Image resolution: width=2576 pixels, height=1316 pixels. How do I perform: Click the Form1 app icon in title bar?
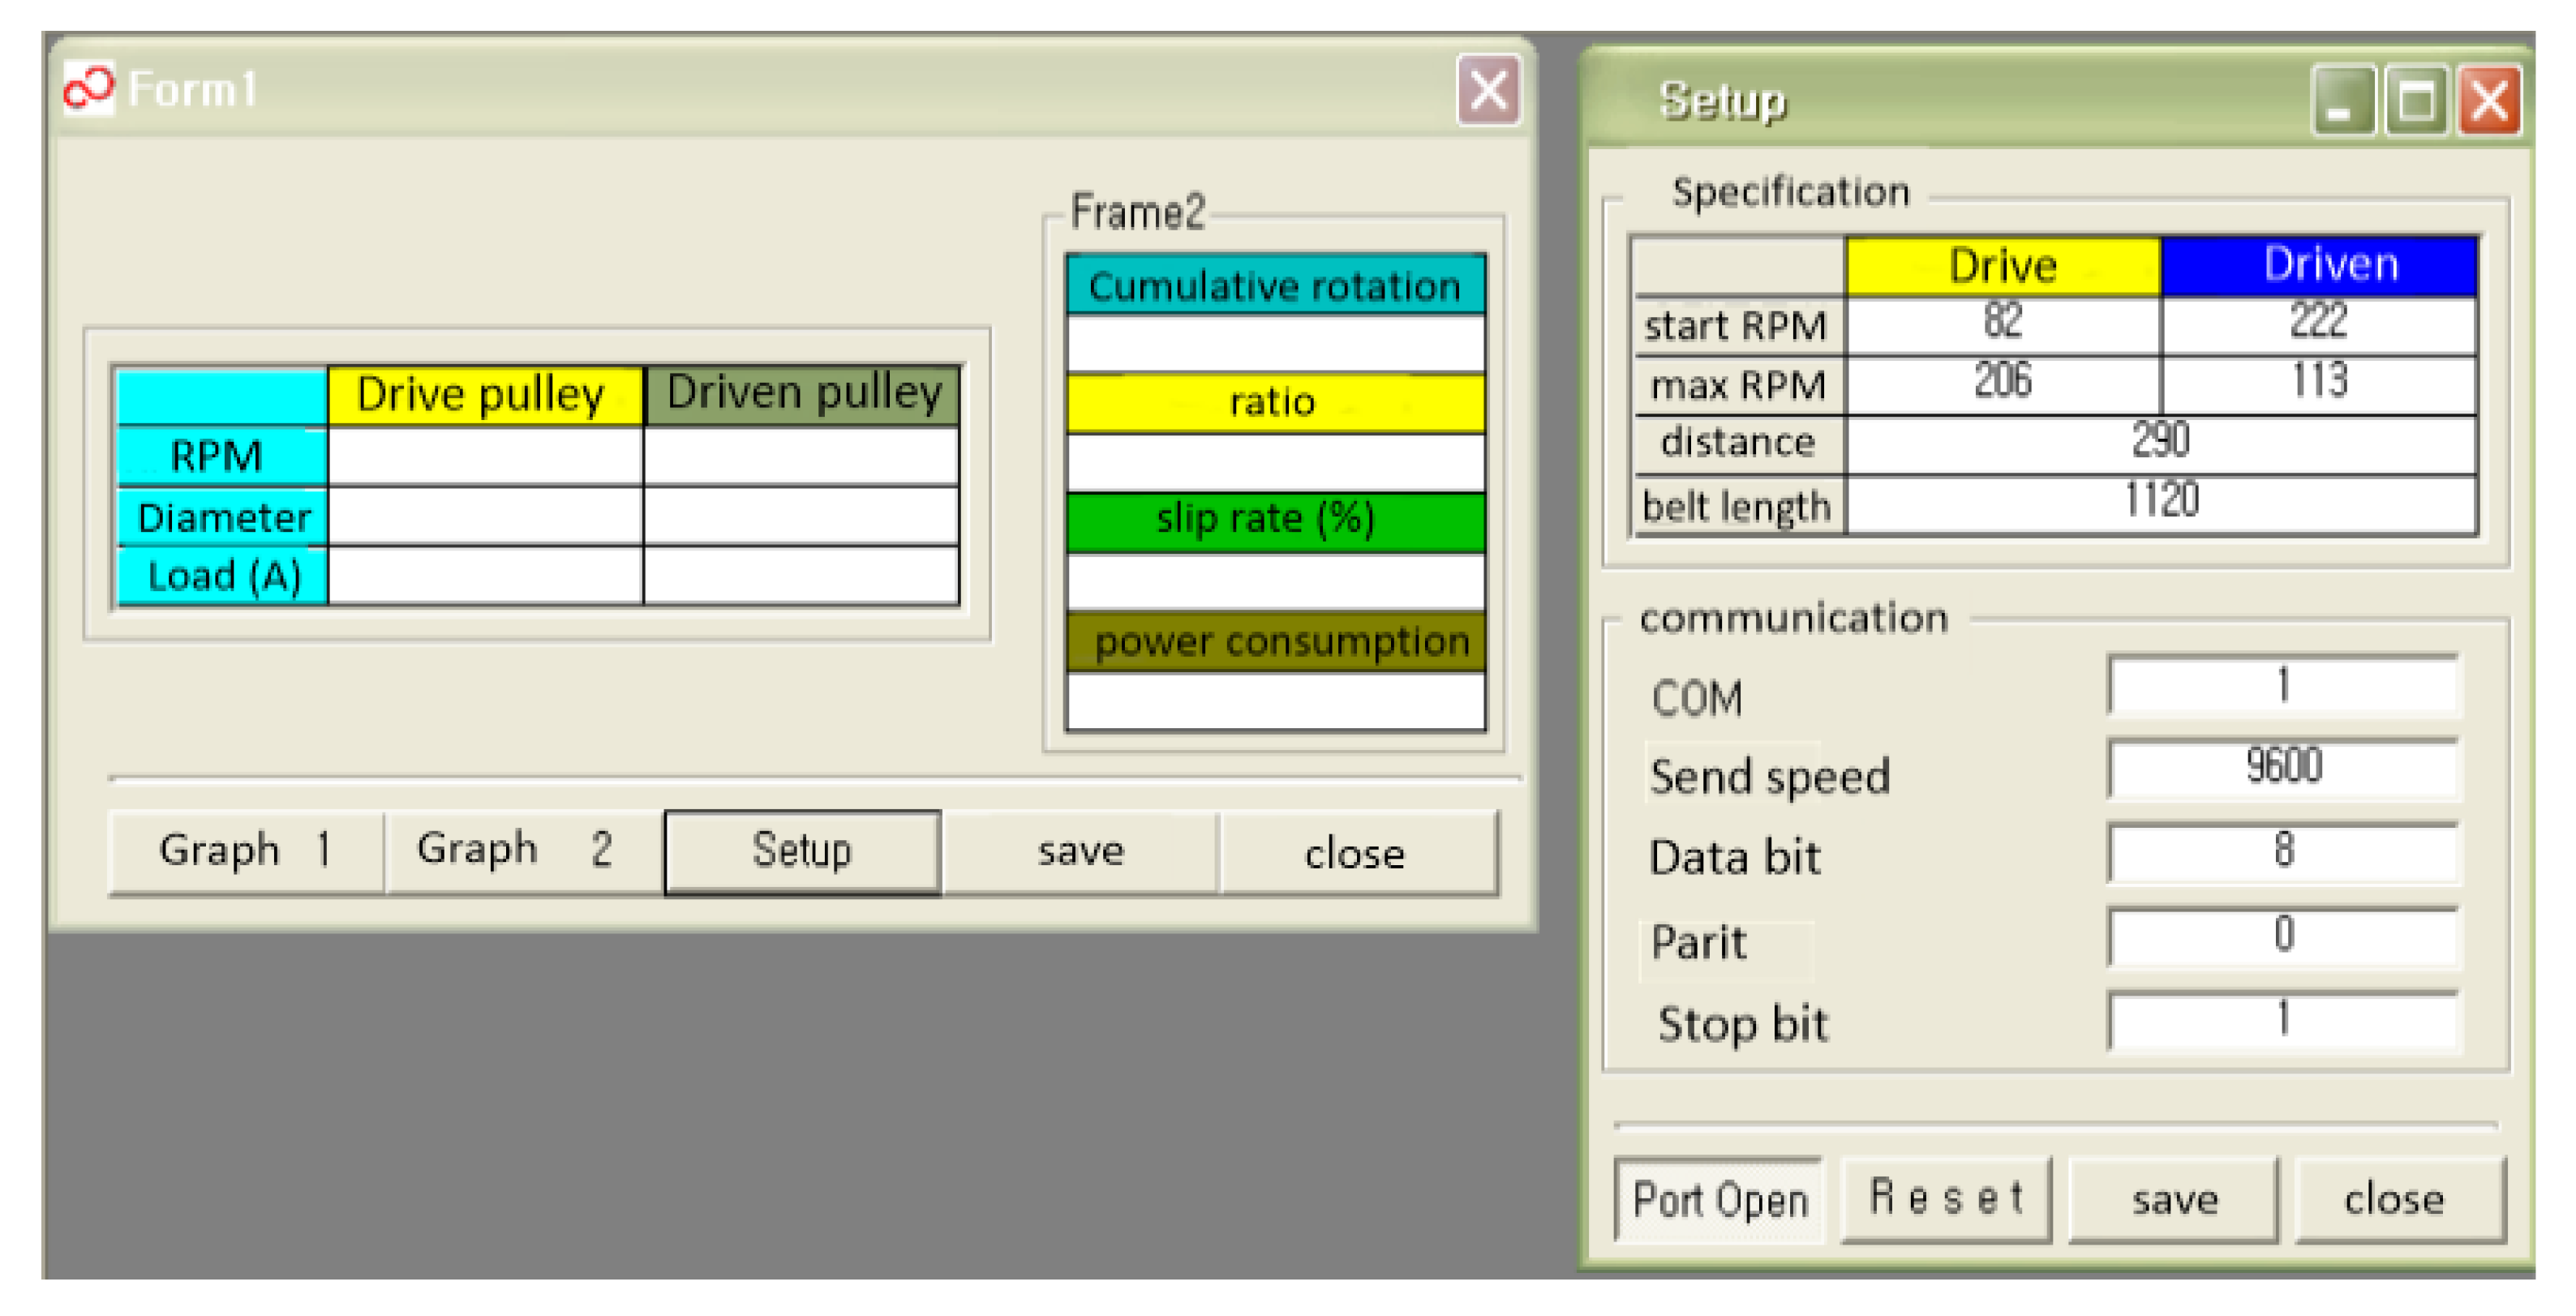tap(89, 89)
